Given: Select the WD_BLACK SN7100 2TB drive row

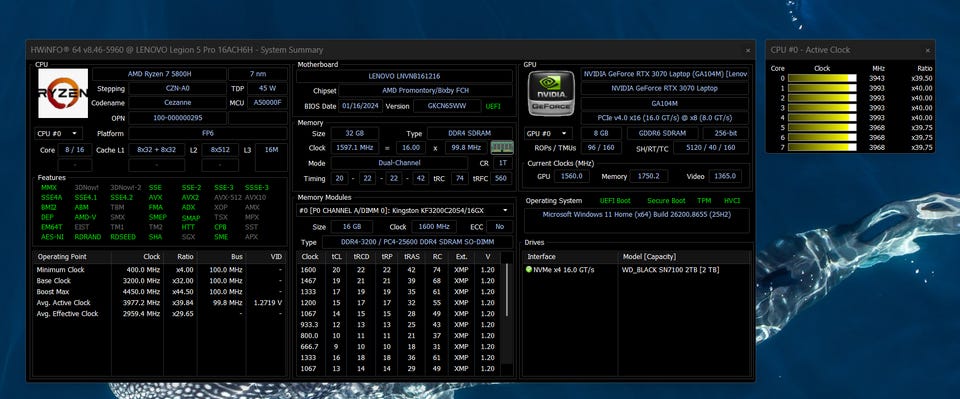Looking at the screenshot, I should (x=637, y=270).
